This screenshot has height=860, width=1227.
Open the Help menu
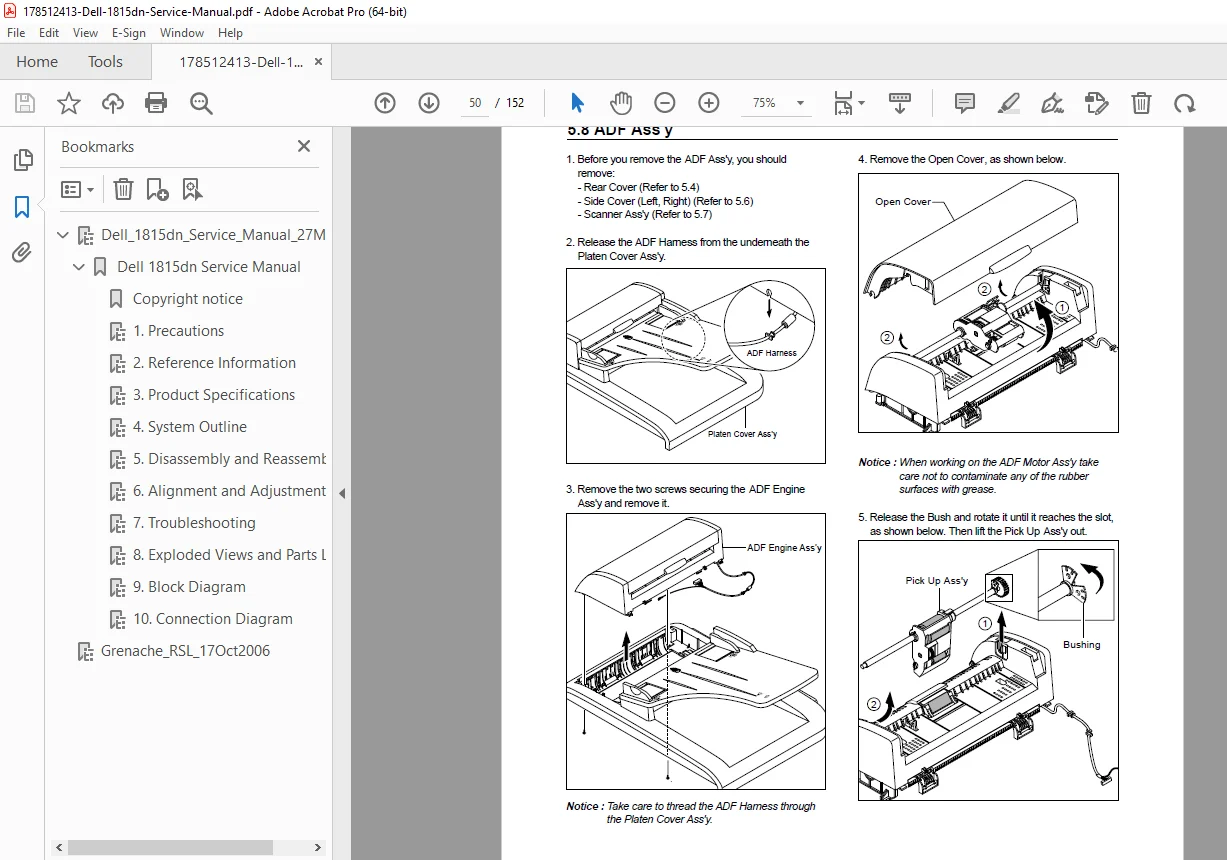click(230, 33)
